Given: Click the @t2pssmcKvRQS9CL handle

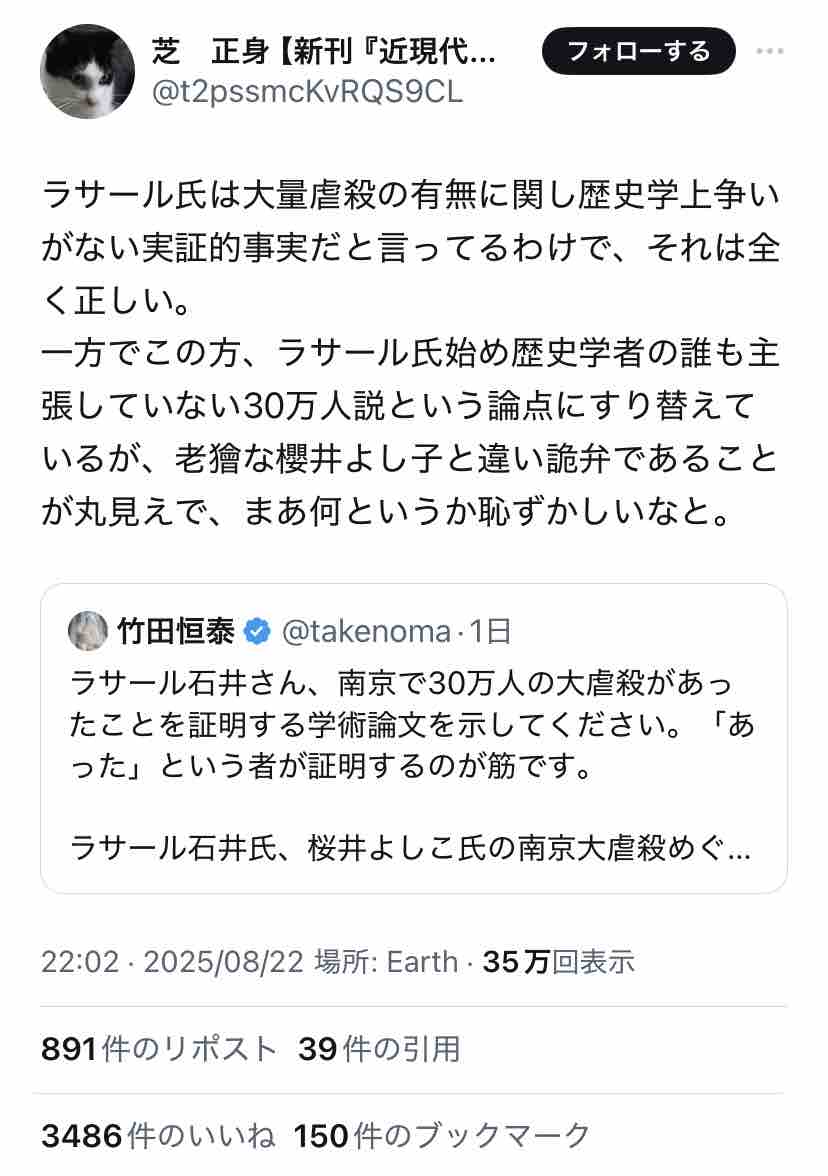Looking at the screenshot, I should coord(307,92).
